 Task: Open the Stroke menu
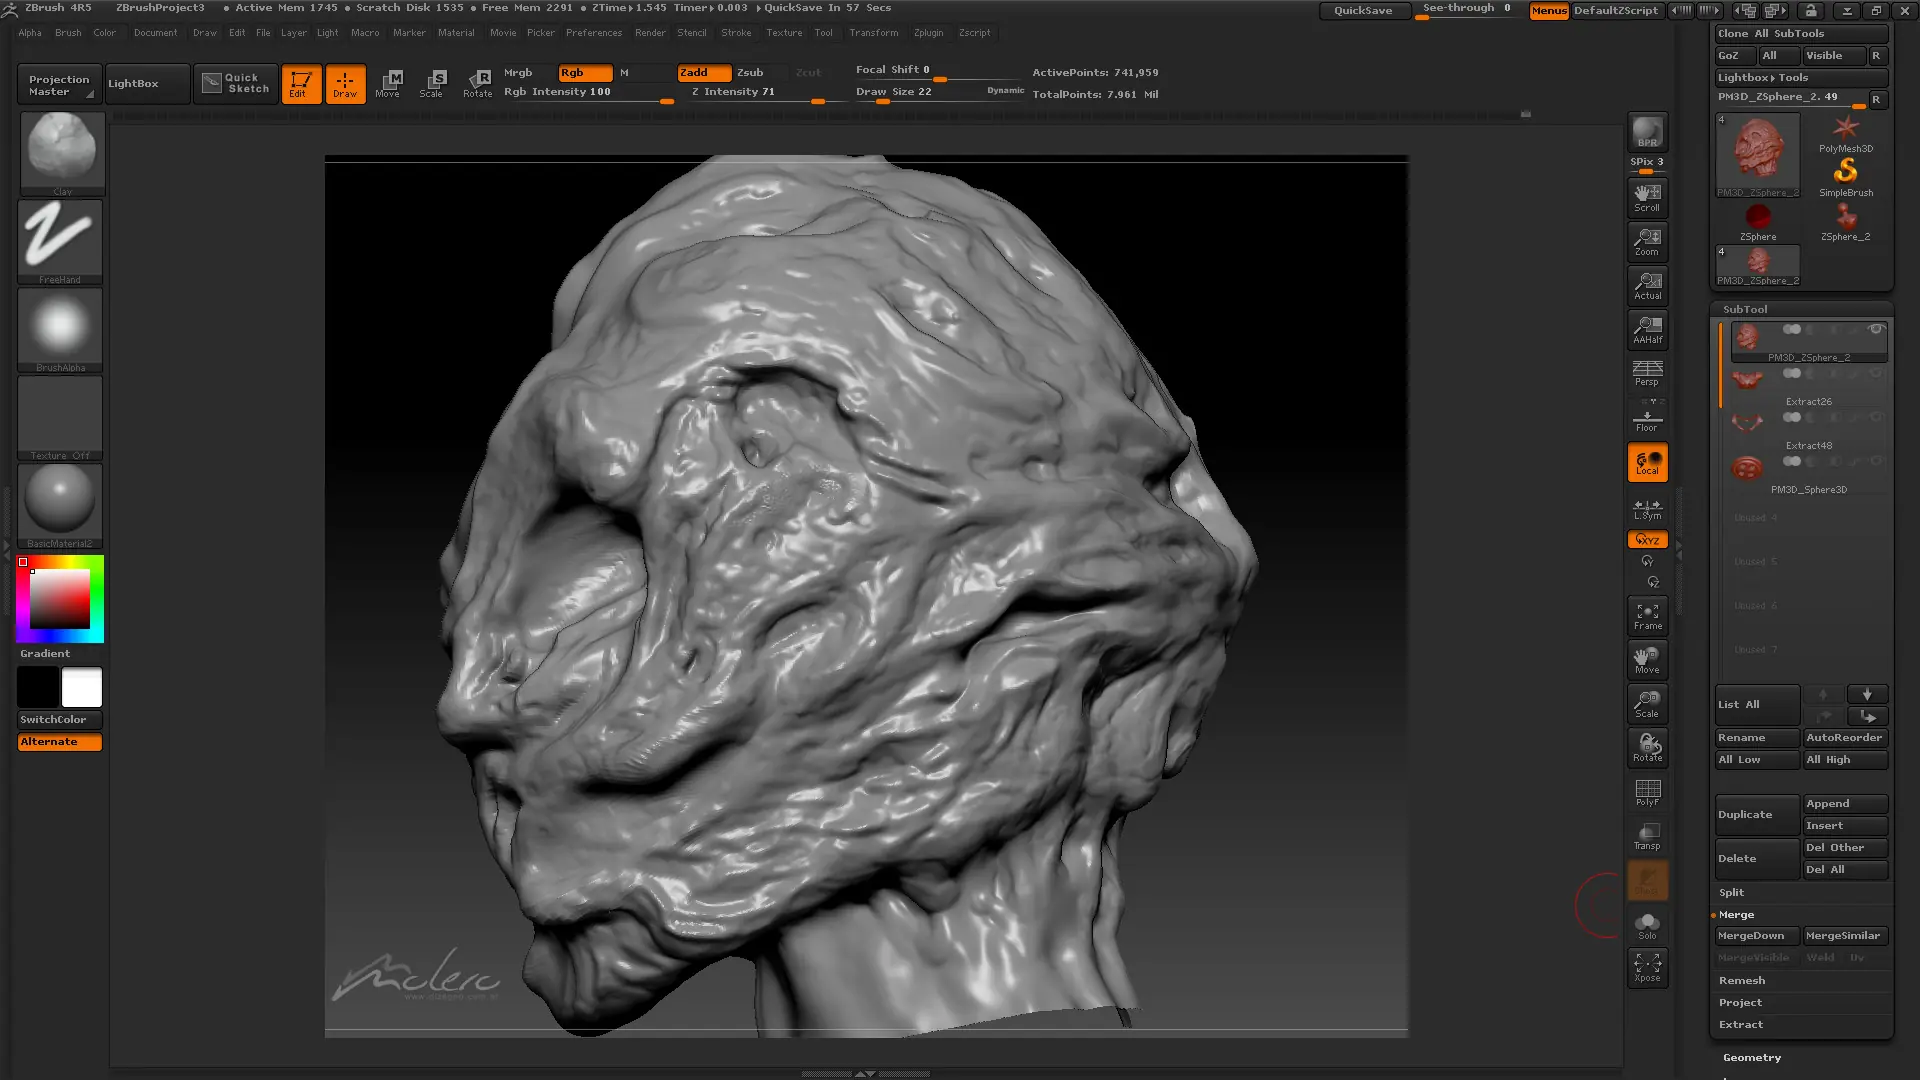point(735,33)
